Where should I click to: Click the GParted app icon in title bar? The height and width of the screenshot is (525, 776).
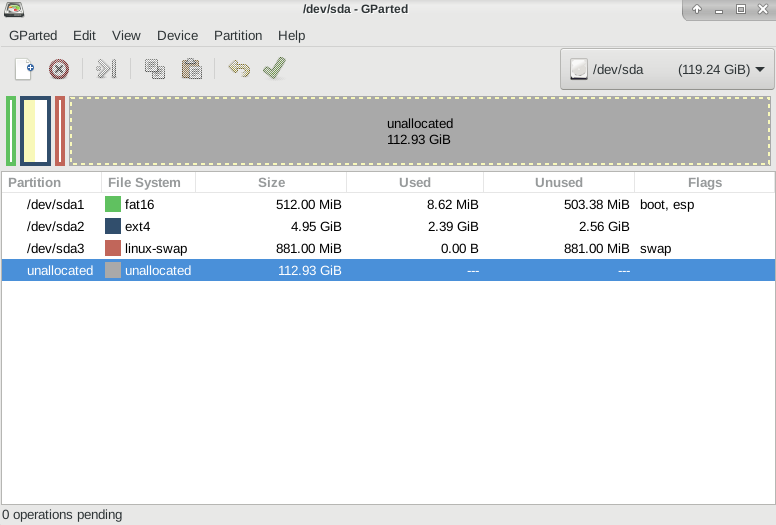14,9
